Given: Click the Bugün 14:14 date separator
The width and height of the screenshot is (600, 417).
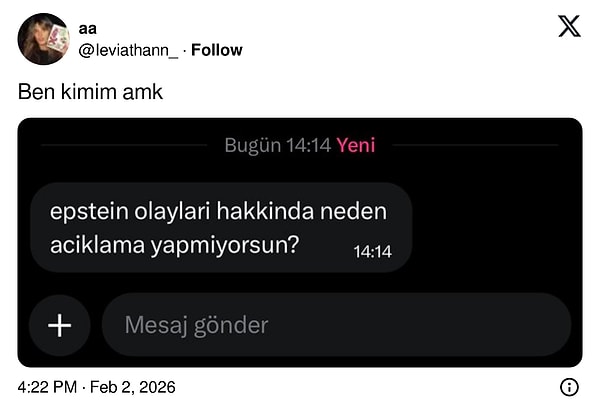Looking at the screenshot, I should click(278, 145).
